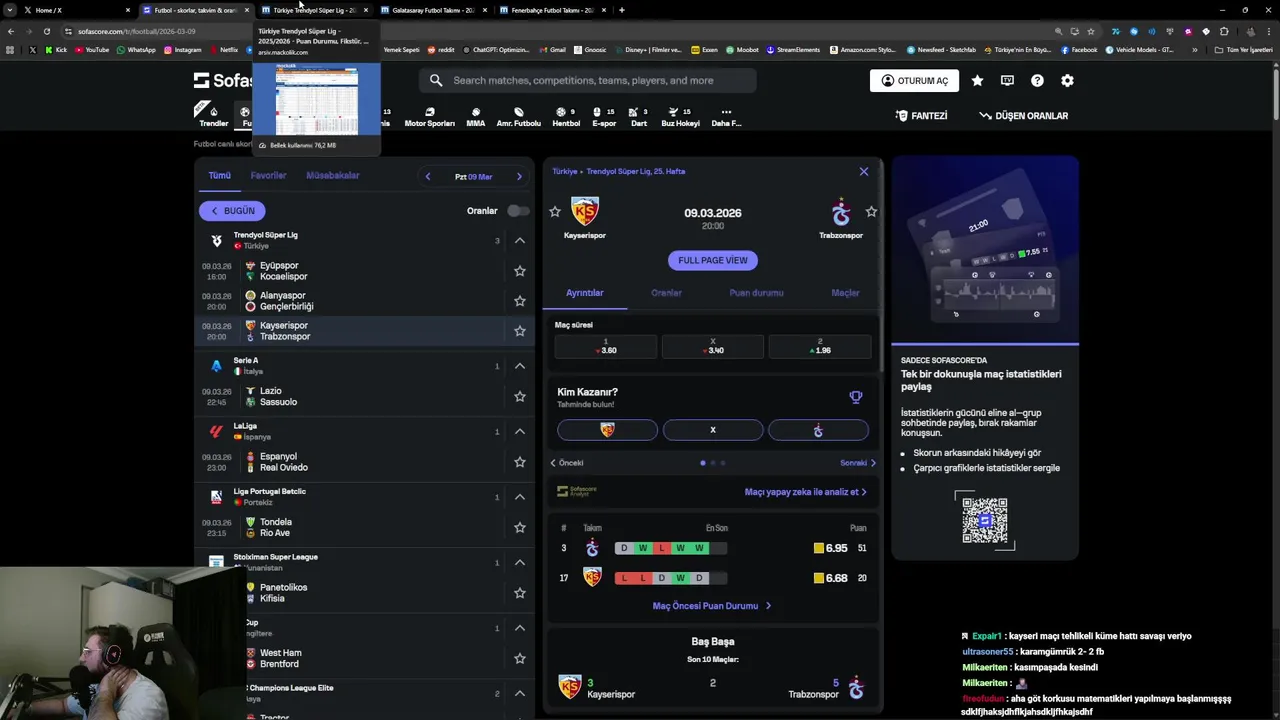Favorite the Tondela vs Rio Ave match
1280x720 pixels.
tap(520, 527)
